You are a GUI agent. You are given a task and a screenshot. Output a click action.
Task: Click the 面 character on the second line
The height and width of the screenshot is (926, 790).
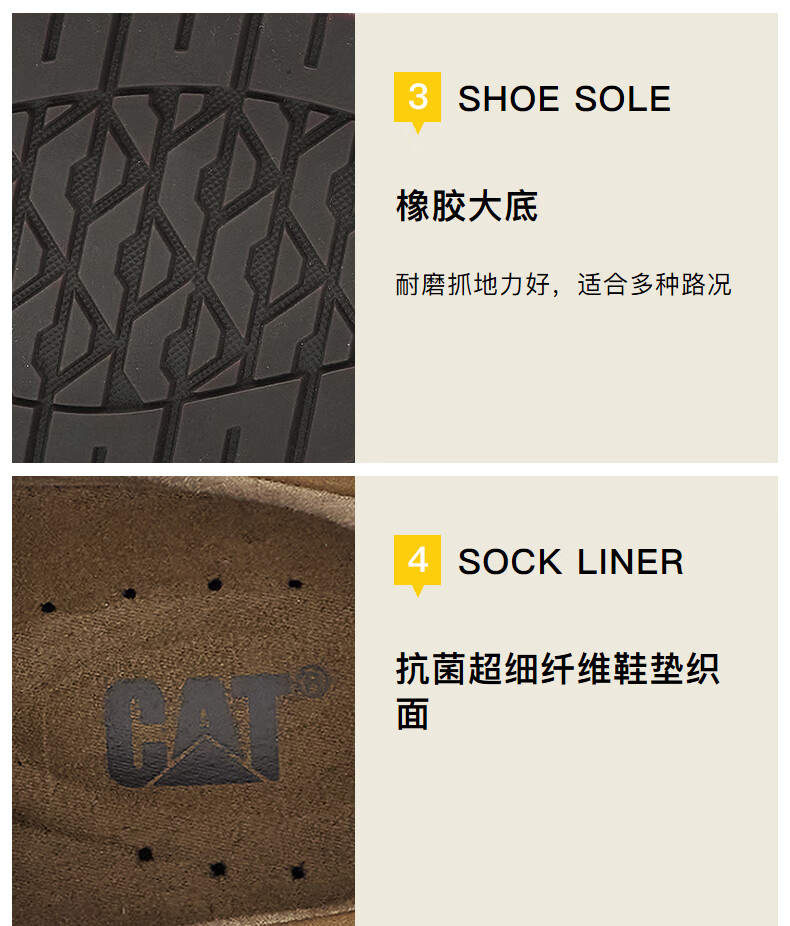[412, 713]
